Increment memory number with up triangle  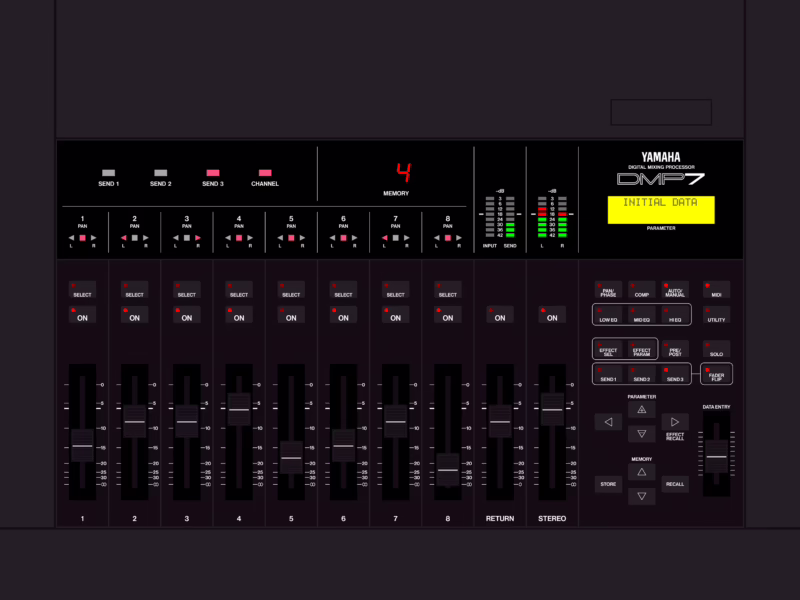click(642, 472)
